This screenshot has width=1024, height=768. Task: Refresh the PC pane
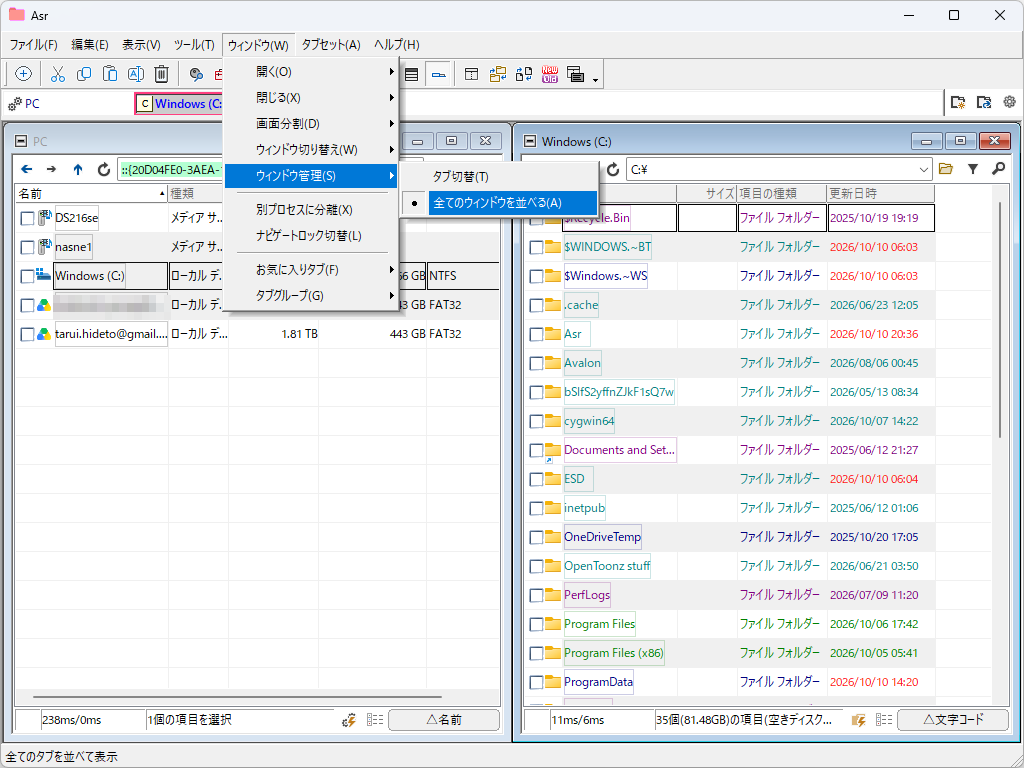point(103,169)
